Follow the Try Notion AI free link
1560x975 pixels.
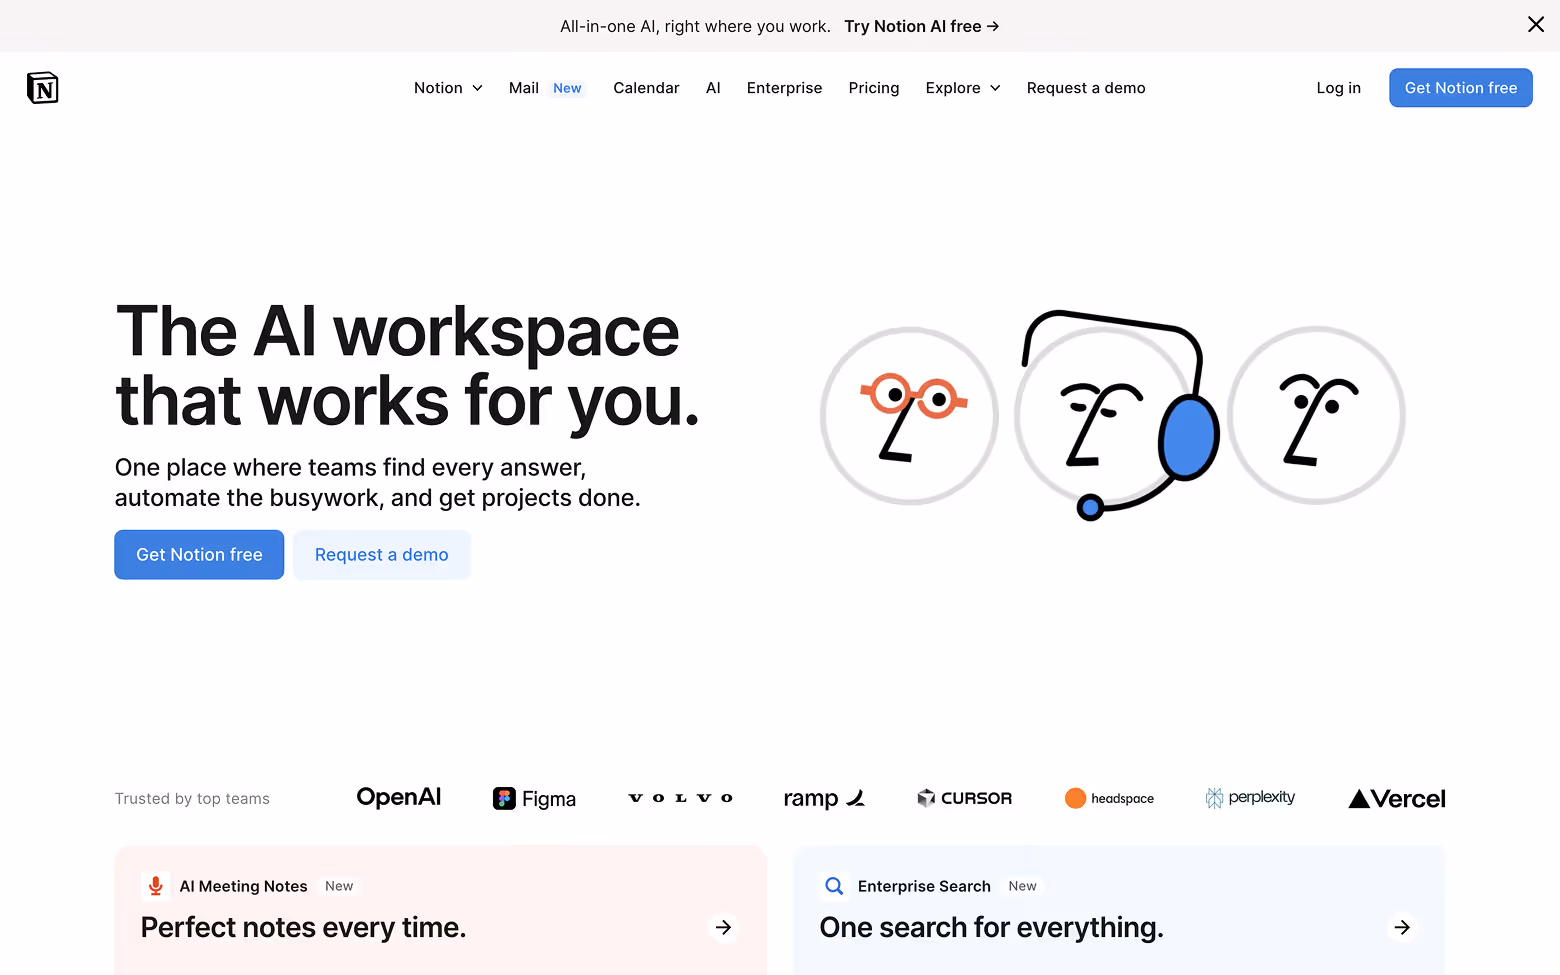(x=920, y=26)
